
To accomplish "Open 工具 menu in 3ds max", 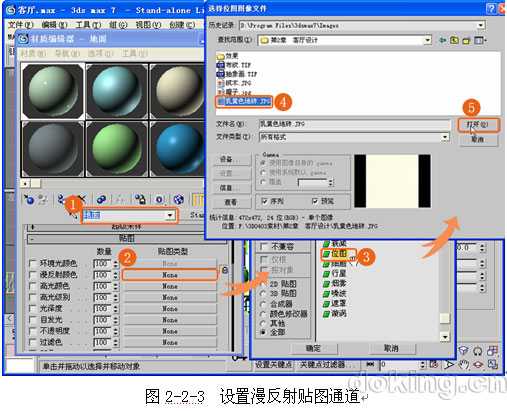I will 88,25.
